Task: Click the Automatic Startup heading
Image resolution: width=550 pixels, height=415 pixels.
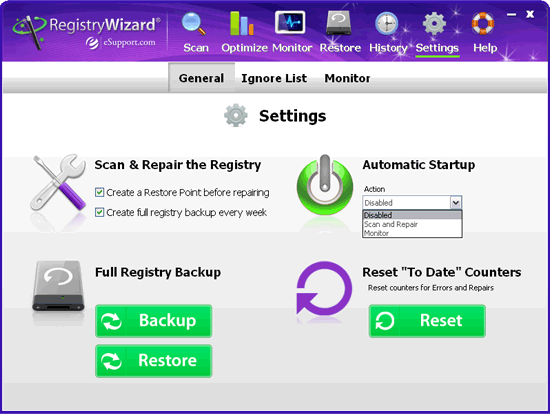Action: 419,165
